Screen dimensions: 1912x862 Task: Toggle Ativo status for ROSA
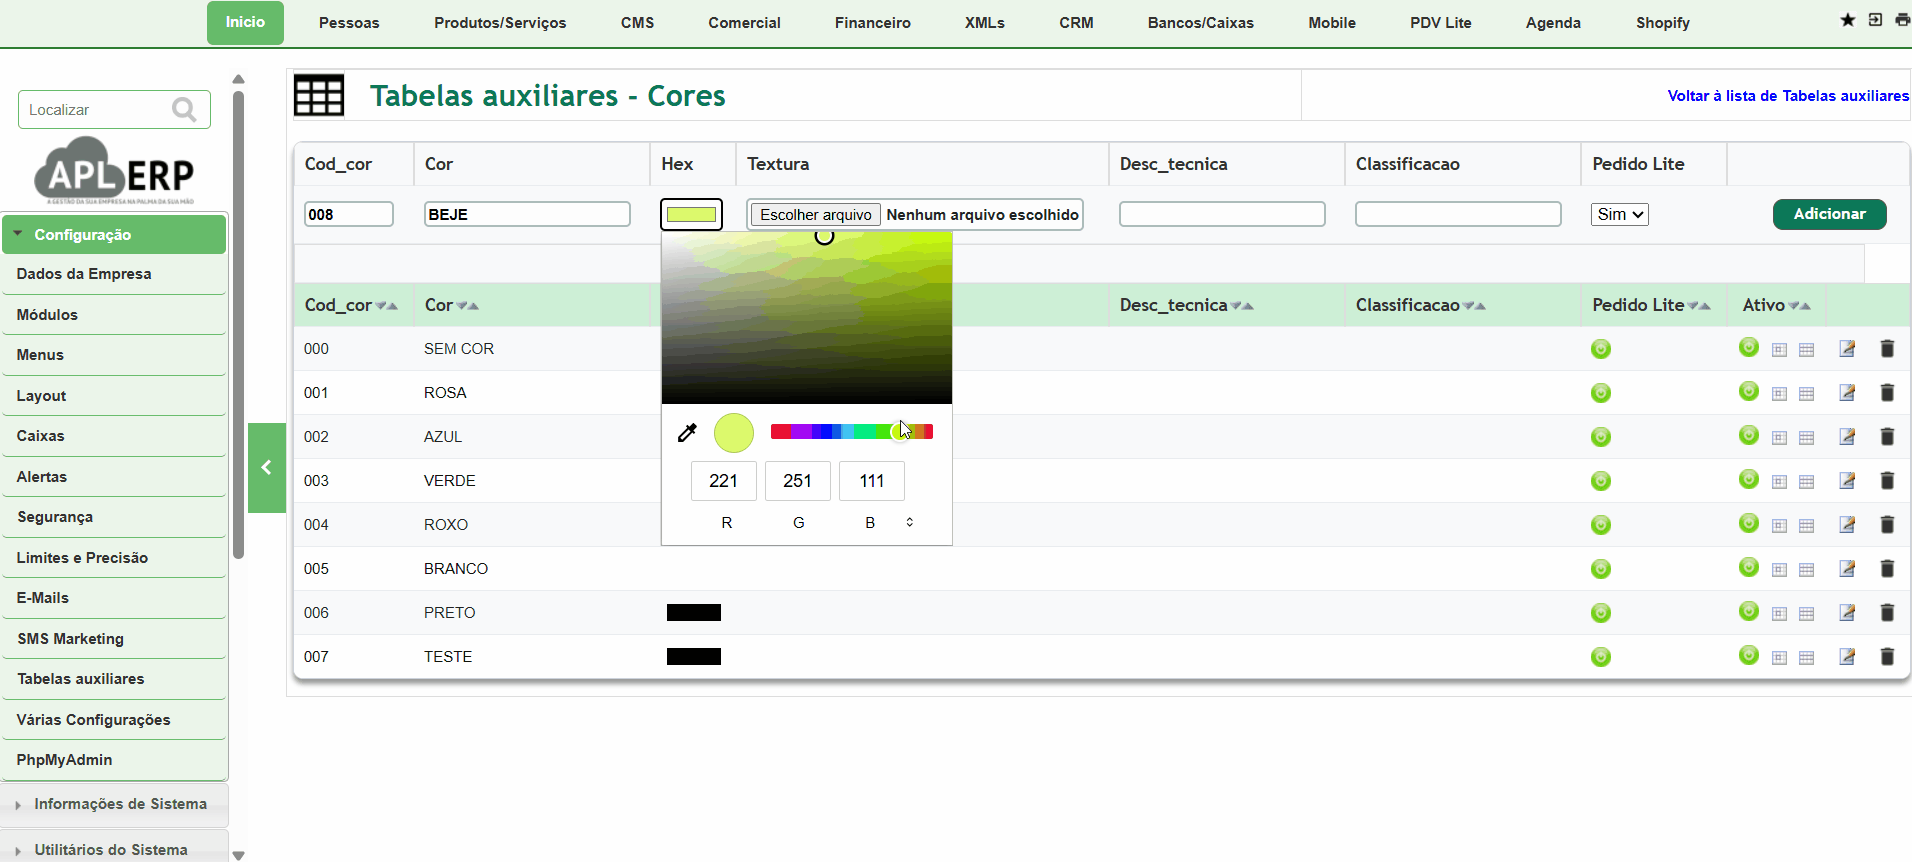point(1749,391)
